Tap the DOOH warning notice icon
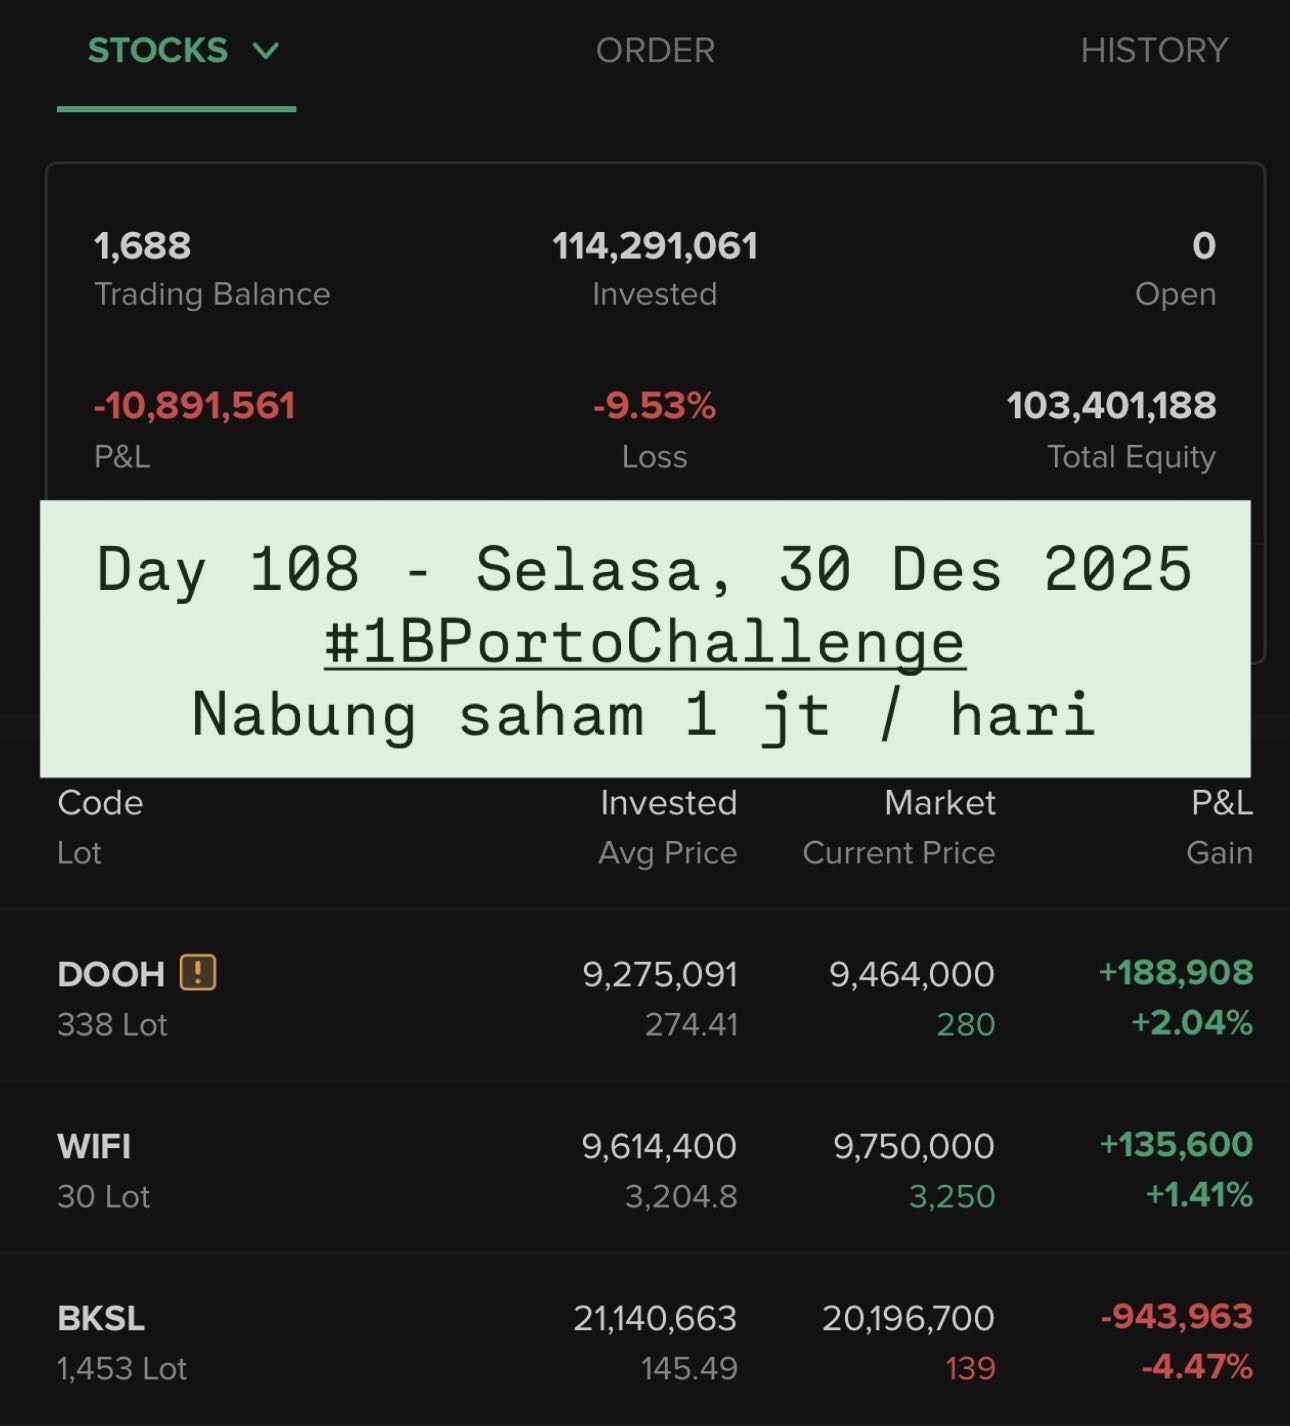Viewport: 1290px width, 1426px height. pos(198,972)
